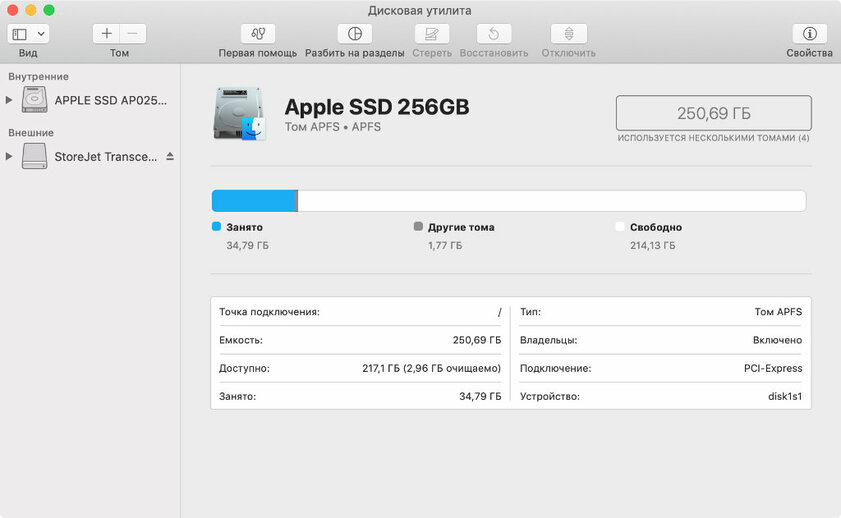This screenshot has width=841, height=518.
Task: Click the large Apple SSD drive icon
Action: tap(238, 113)
